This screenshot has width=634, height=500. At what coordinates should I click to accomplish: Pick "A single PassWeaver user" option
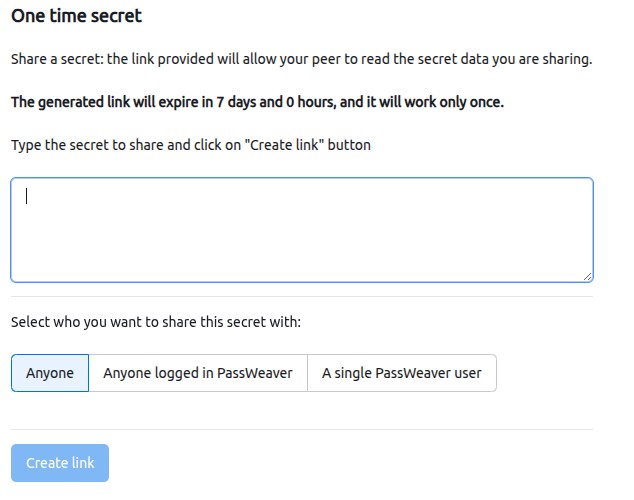[401, 373]
